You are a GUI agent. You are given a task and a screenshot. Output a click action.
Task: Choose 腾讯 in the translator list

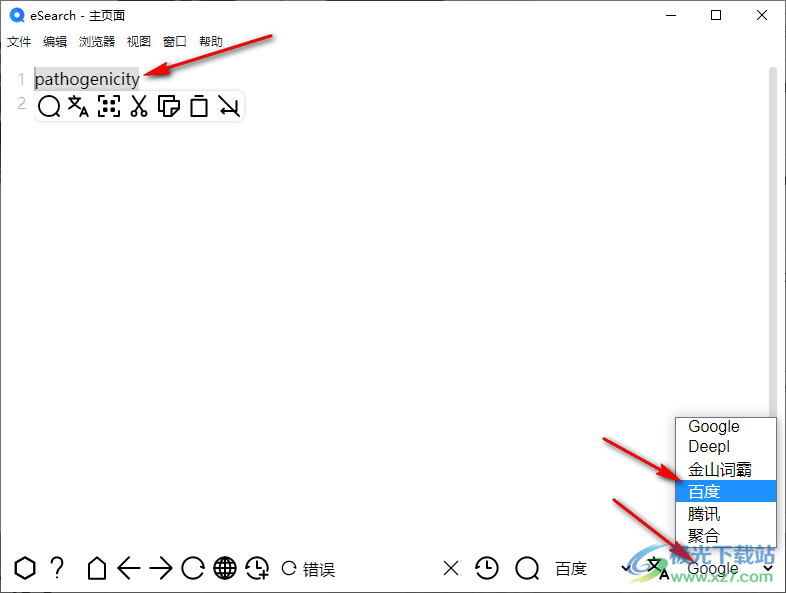pos(726,514)
